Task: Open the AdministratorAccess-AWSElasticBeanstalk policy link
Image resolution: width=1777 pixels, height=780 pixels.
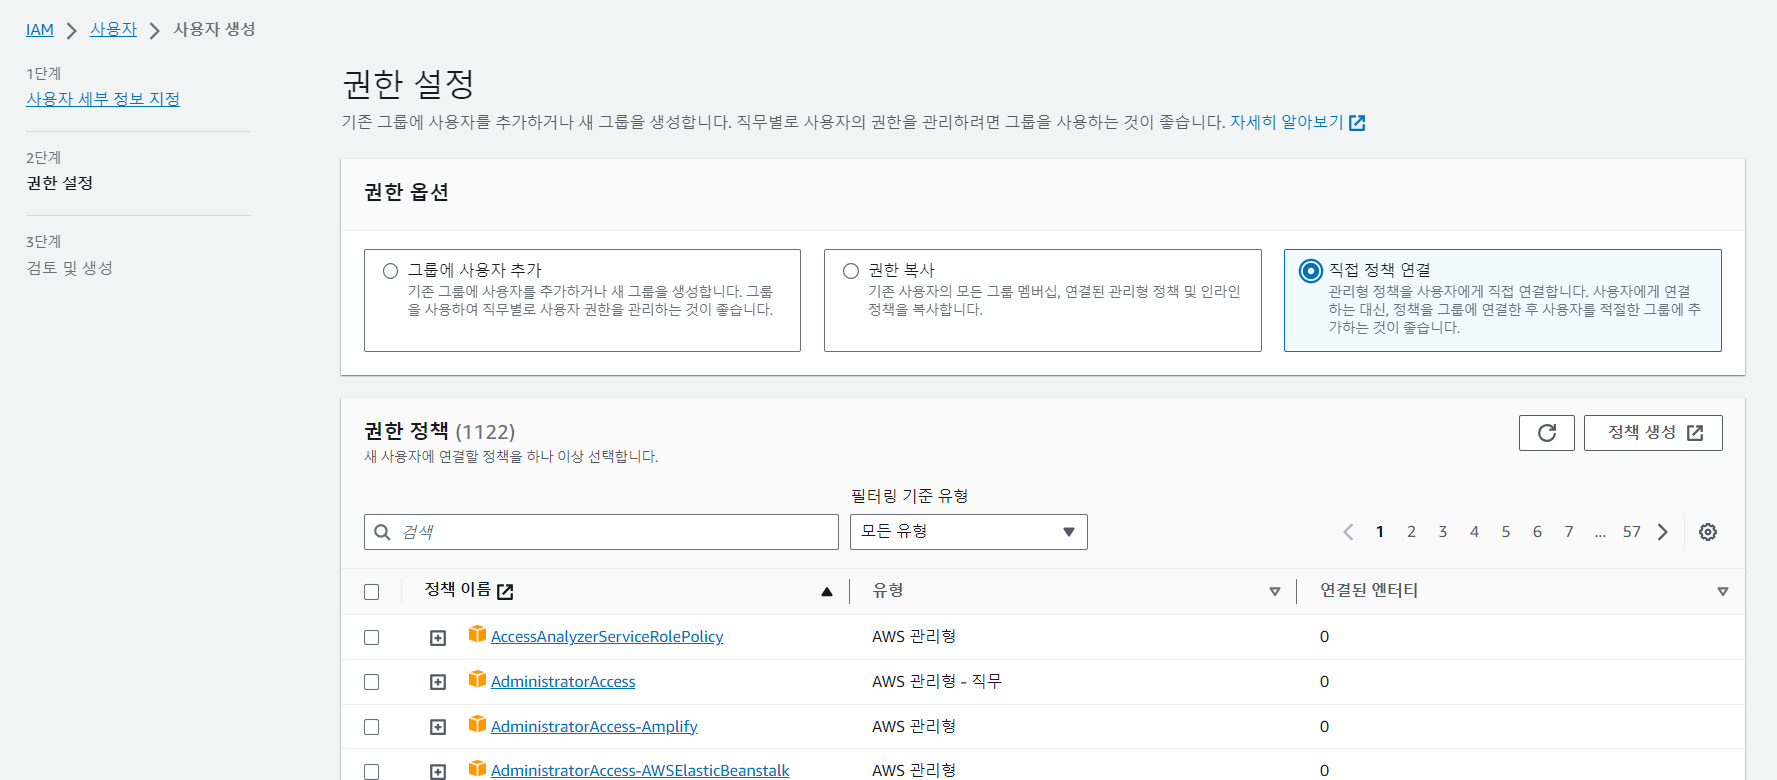Action: (x=640, y=770)
